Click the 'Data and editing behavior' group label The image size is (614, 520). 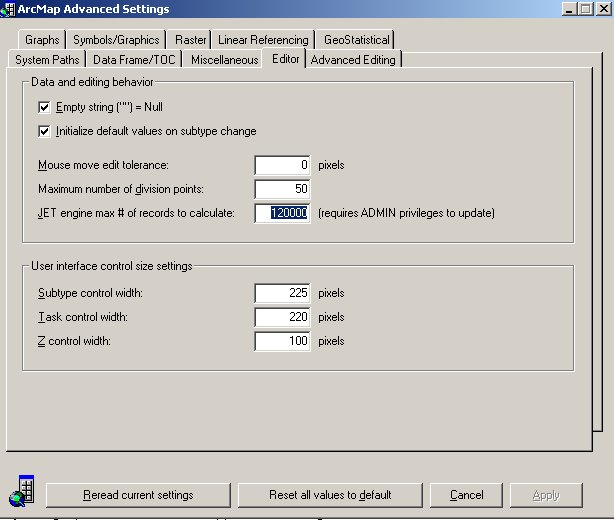[92, 82]
